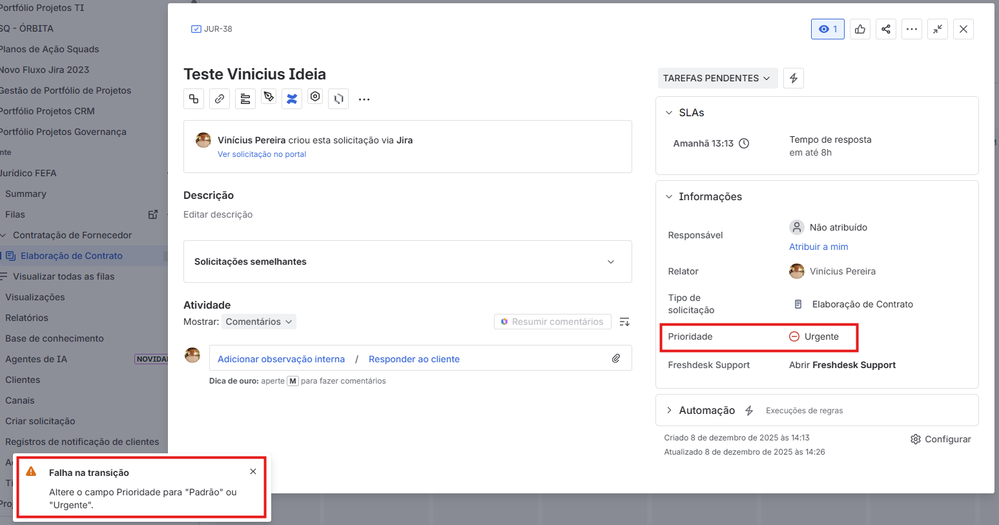Select Jurídico FEFA project in sidebar

pos(29,173)
